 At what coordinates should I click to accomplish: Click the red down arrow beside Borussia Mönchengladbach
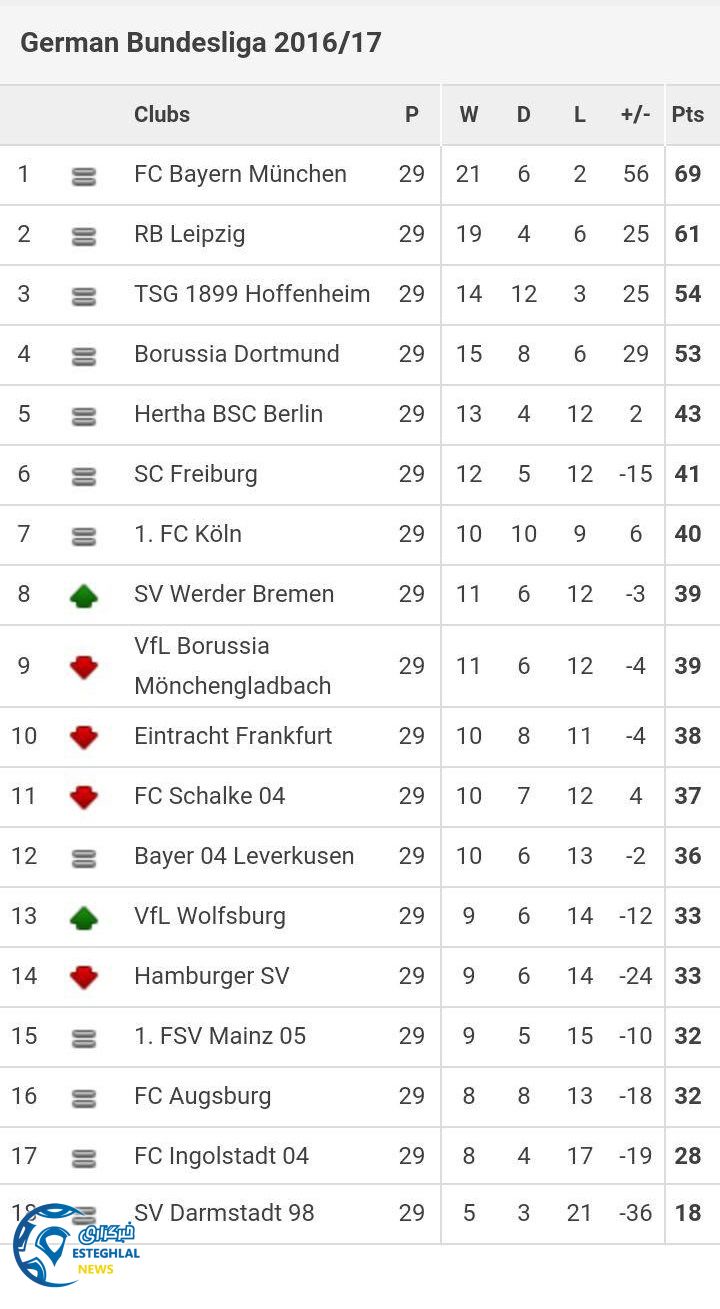pyautogui.click(x=84, y=667)
